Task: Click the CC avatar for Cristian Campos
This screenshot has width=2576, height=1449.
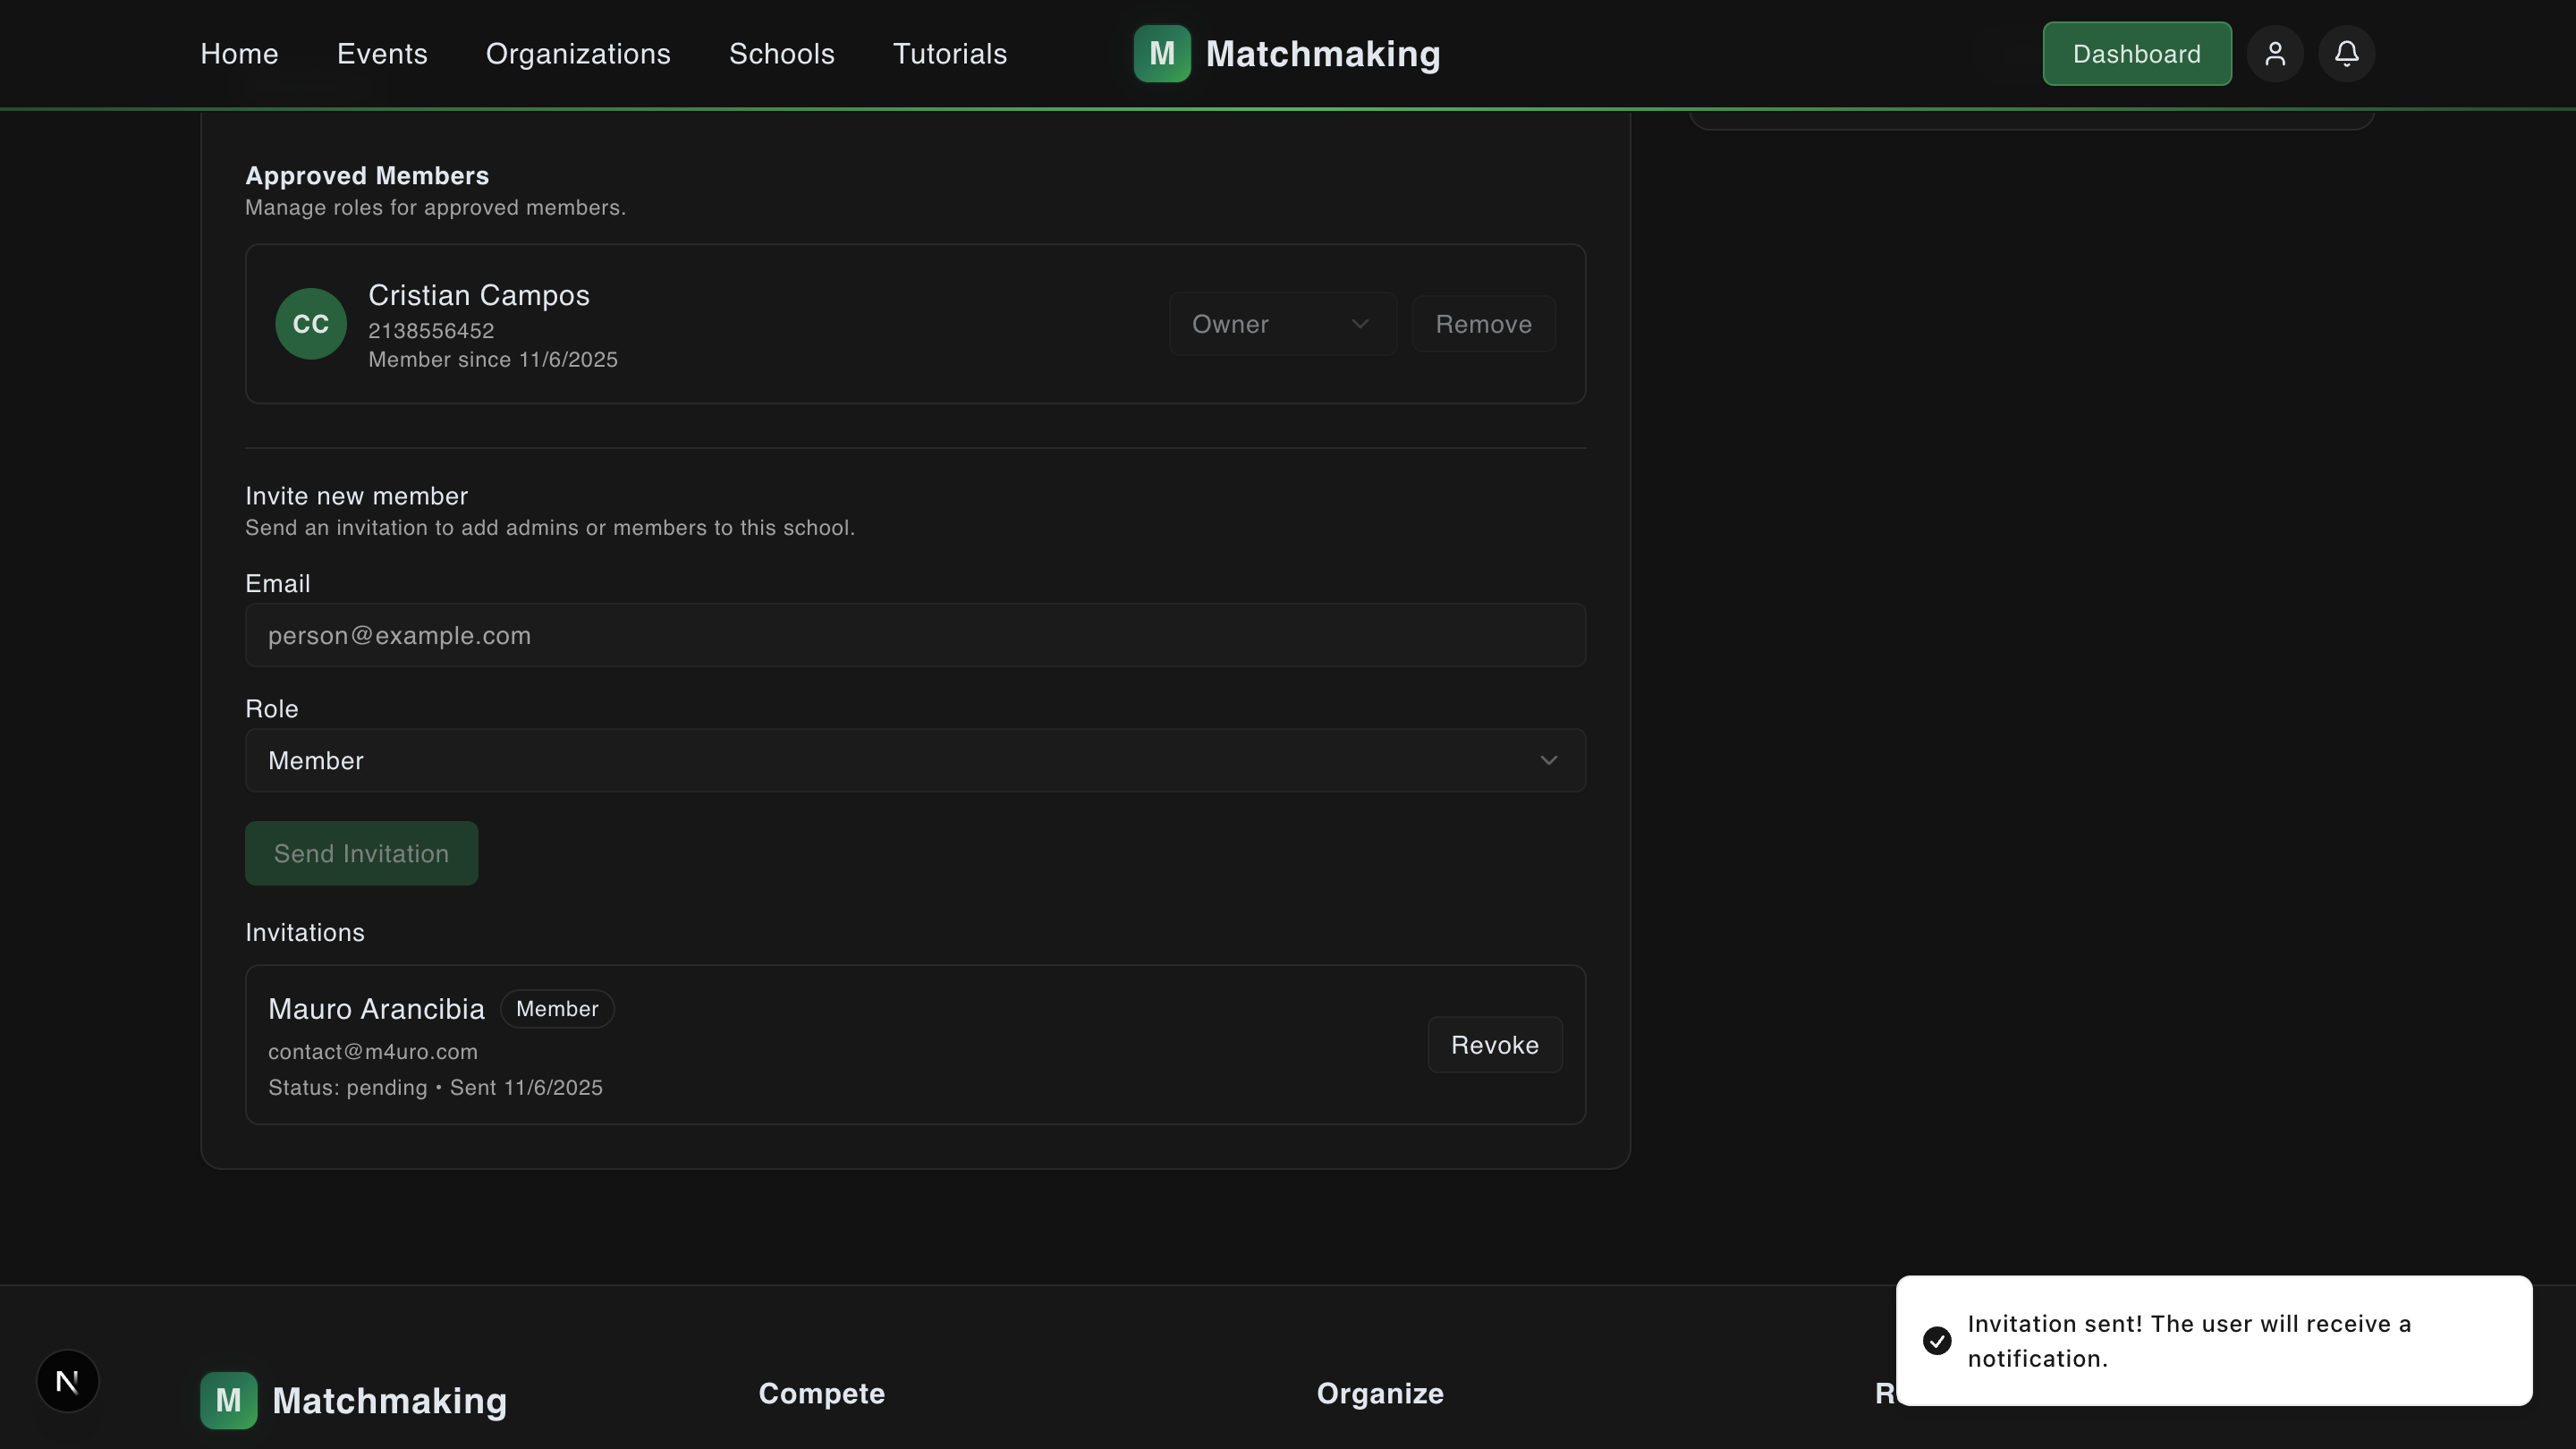Action: tap(311, 324)
